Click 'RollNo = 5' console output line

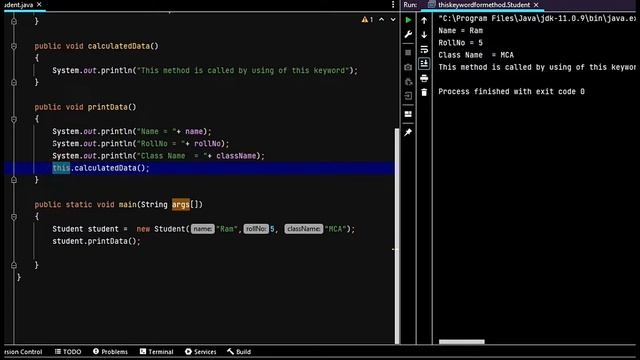[x=460, y=43]
